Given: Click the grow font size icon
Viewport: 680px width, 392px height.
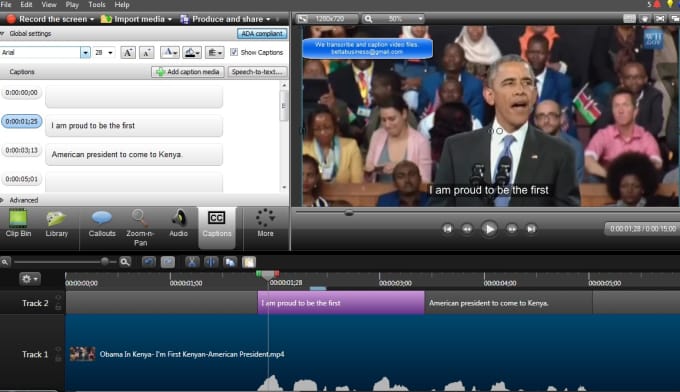Looking at the screenshot, I should pyautogui.click(x=128, y=52).
